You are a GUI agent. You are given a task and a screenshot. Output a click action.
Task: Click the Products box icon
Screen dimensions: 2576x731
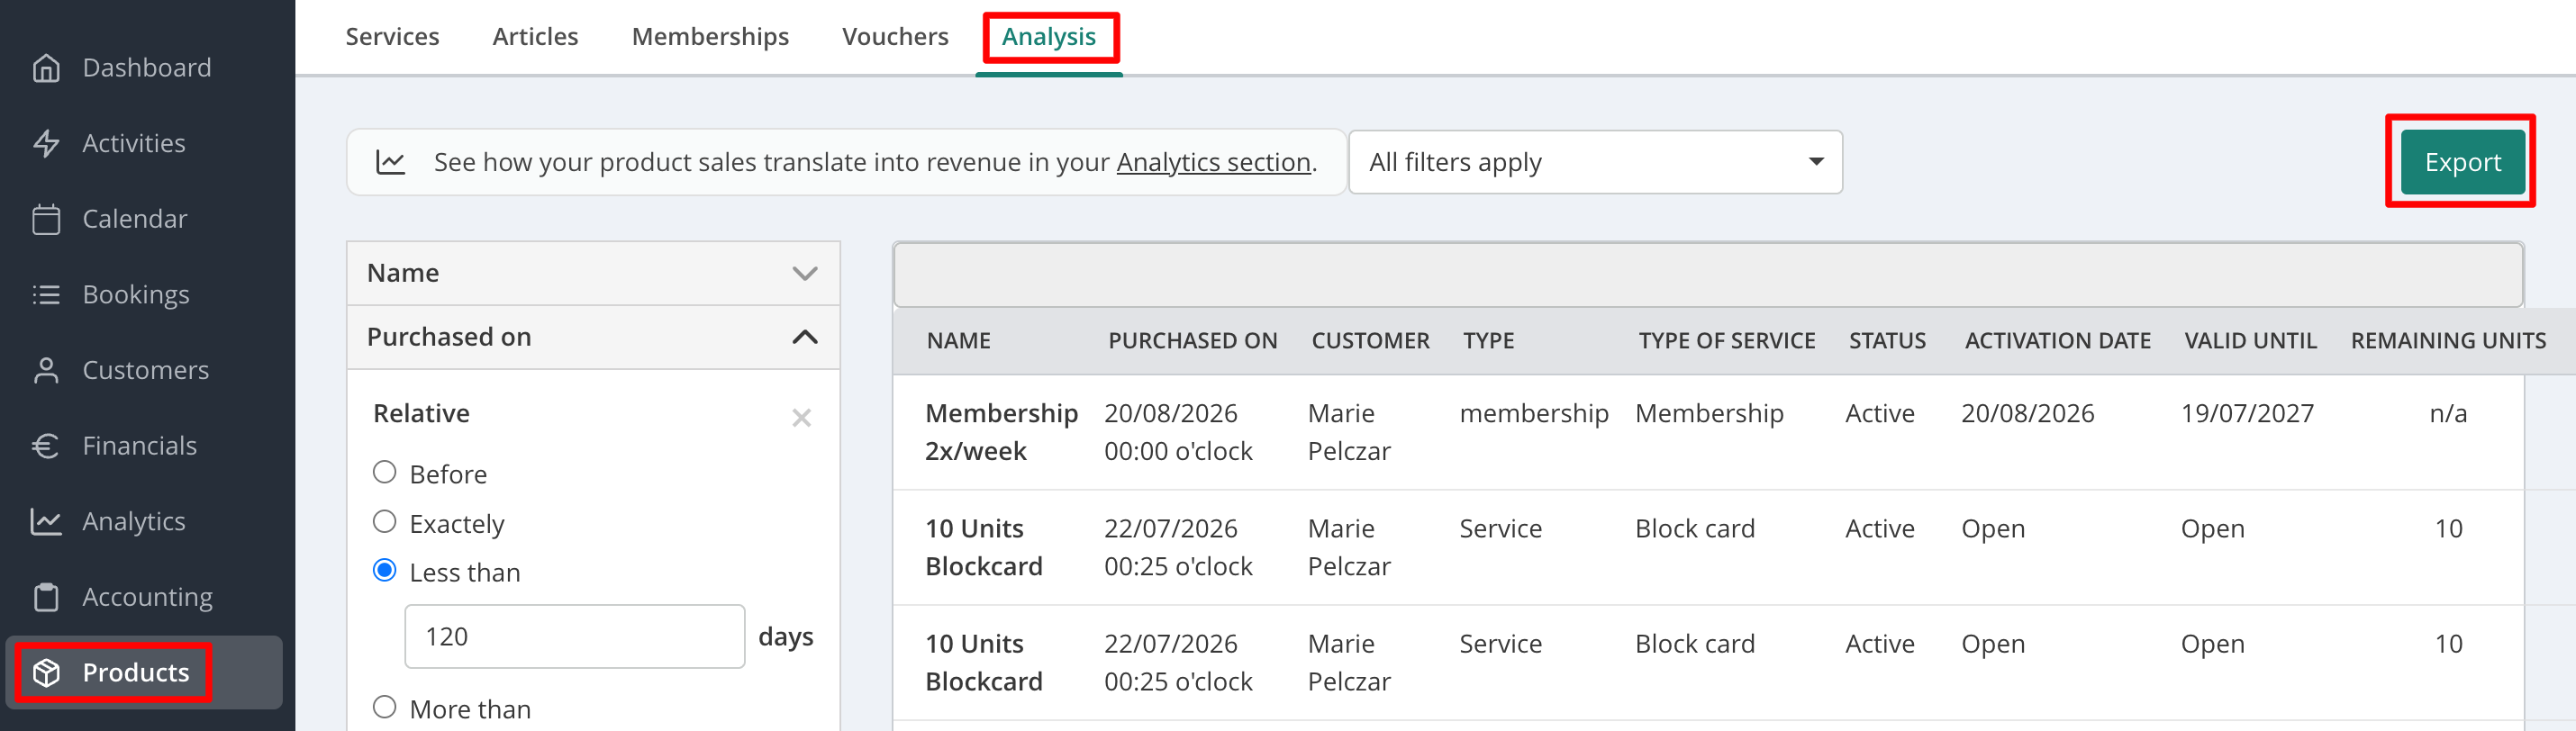tap(46, 673)
